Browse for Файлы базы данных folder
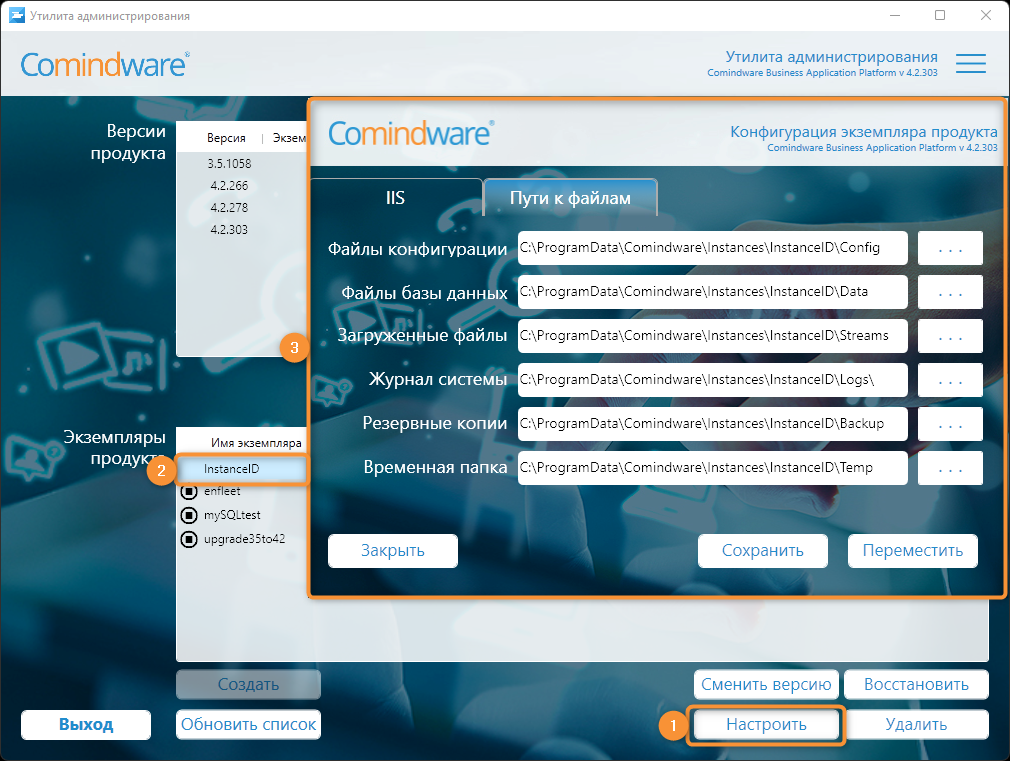 950,292
